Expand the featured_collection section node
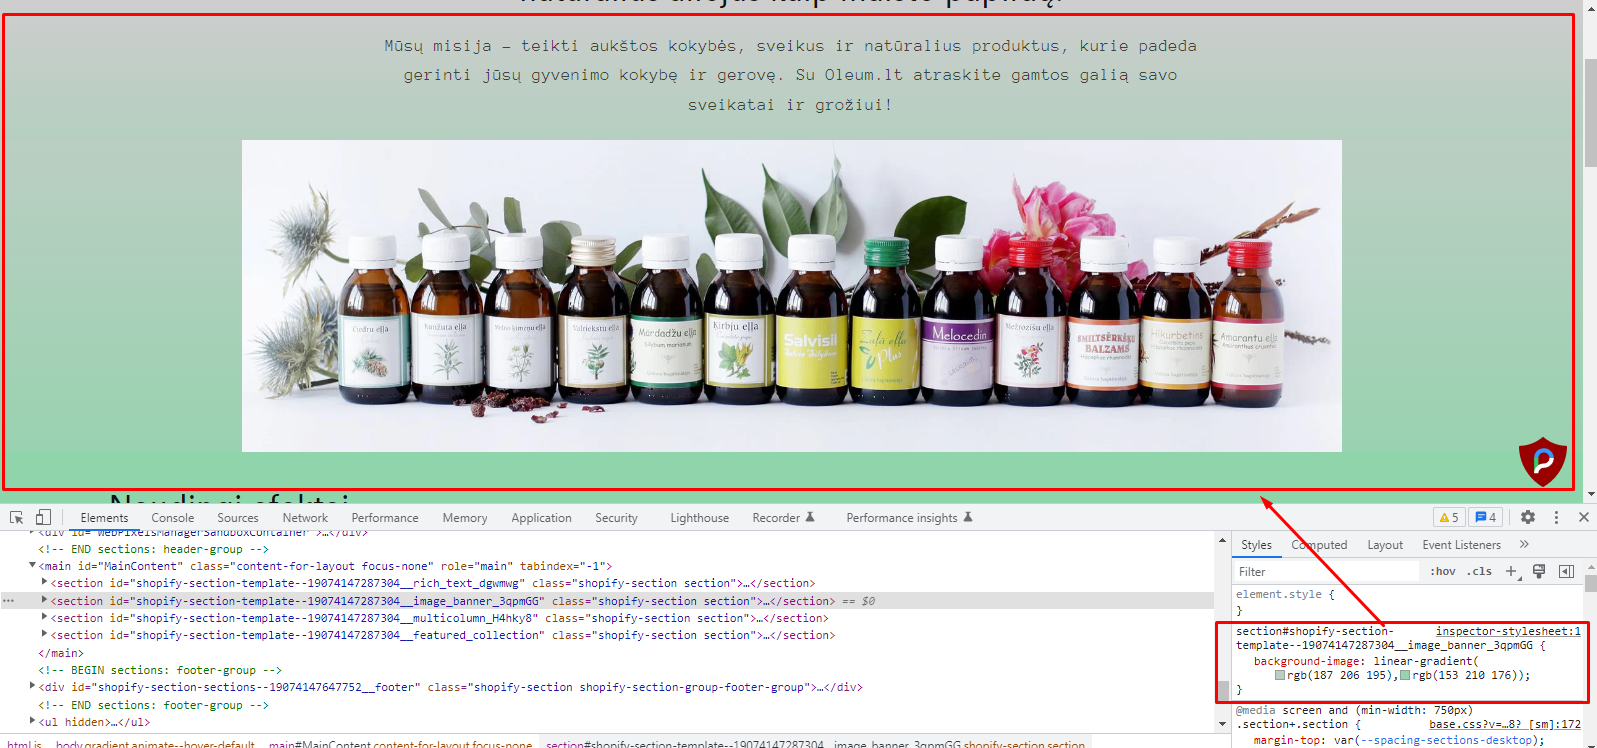The width and height of the screenshot is (1597, 748). [x=44, y=634]
